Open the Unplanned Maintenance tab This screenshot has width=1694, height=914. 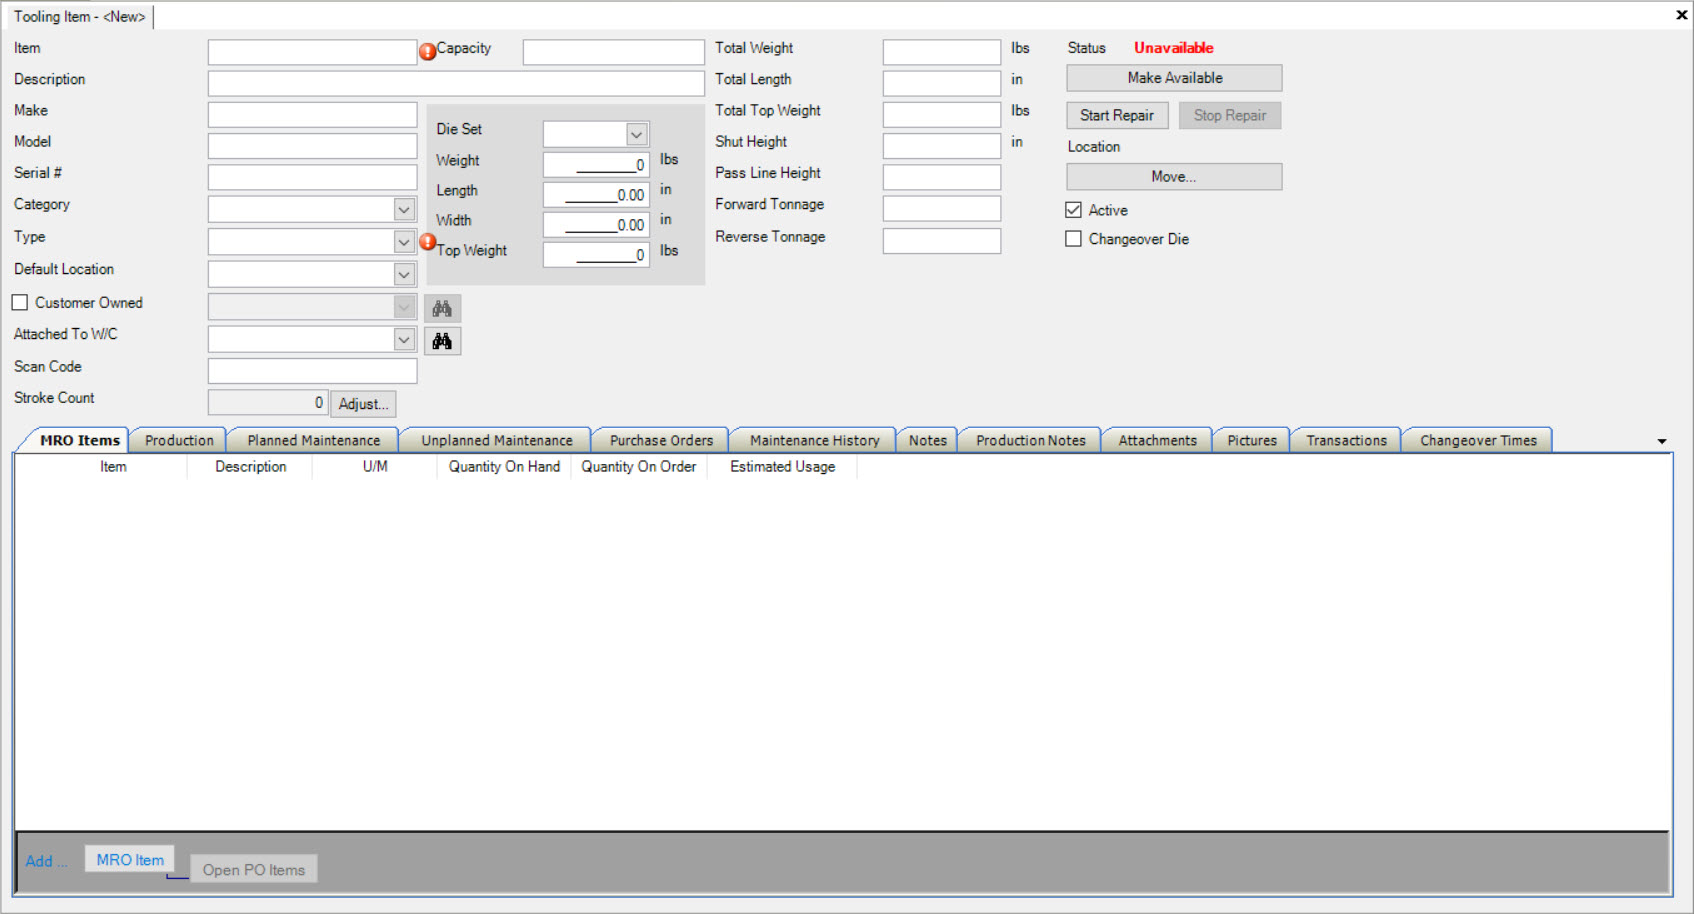coord(497,440)
